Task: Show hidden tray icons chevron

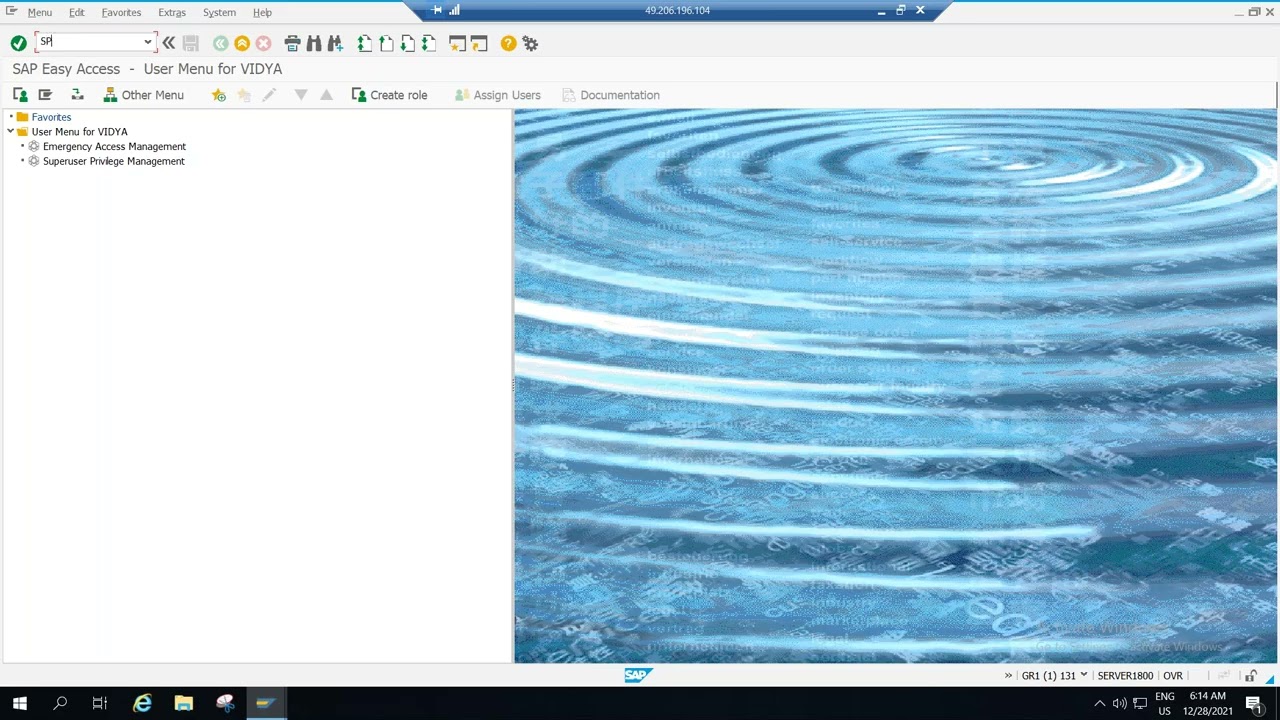Action: pos(1099,704)
